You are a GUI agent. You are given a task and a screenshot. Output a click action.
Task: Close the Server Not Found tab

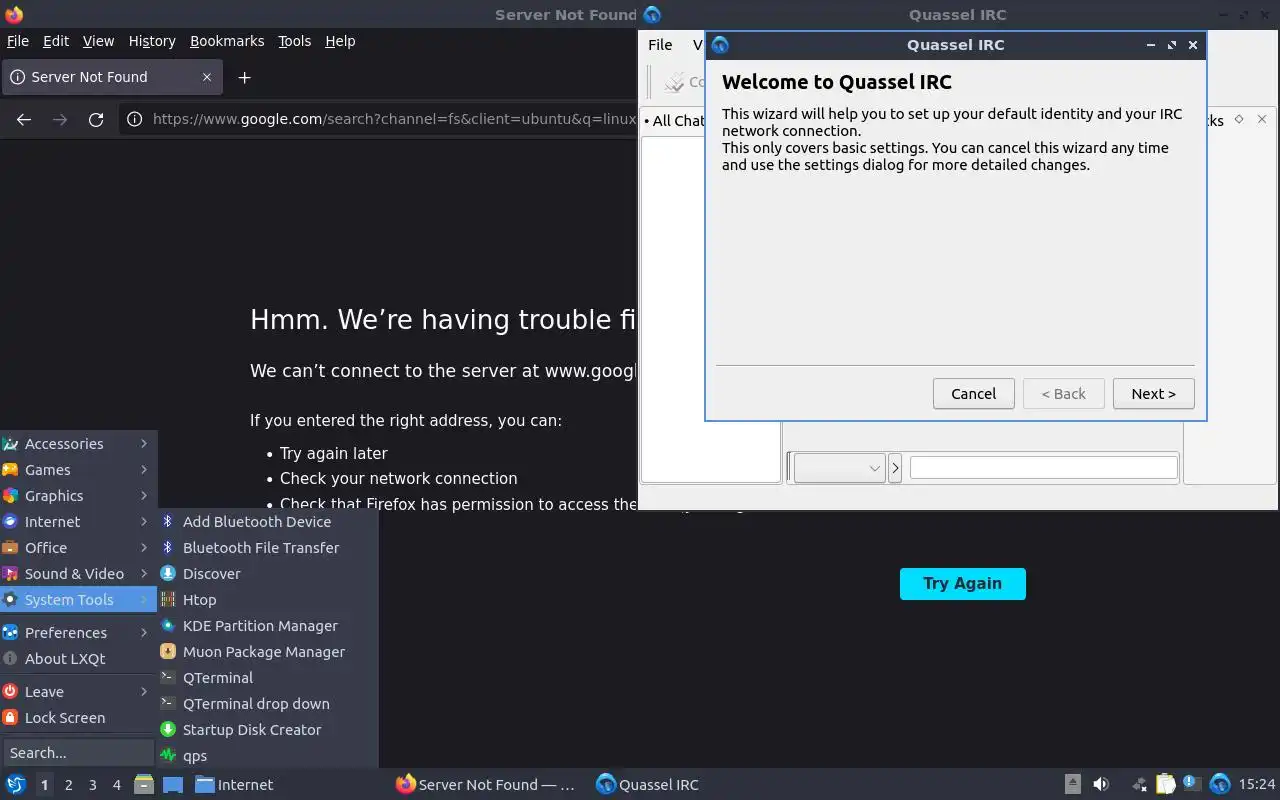tap(207, 77)
